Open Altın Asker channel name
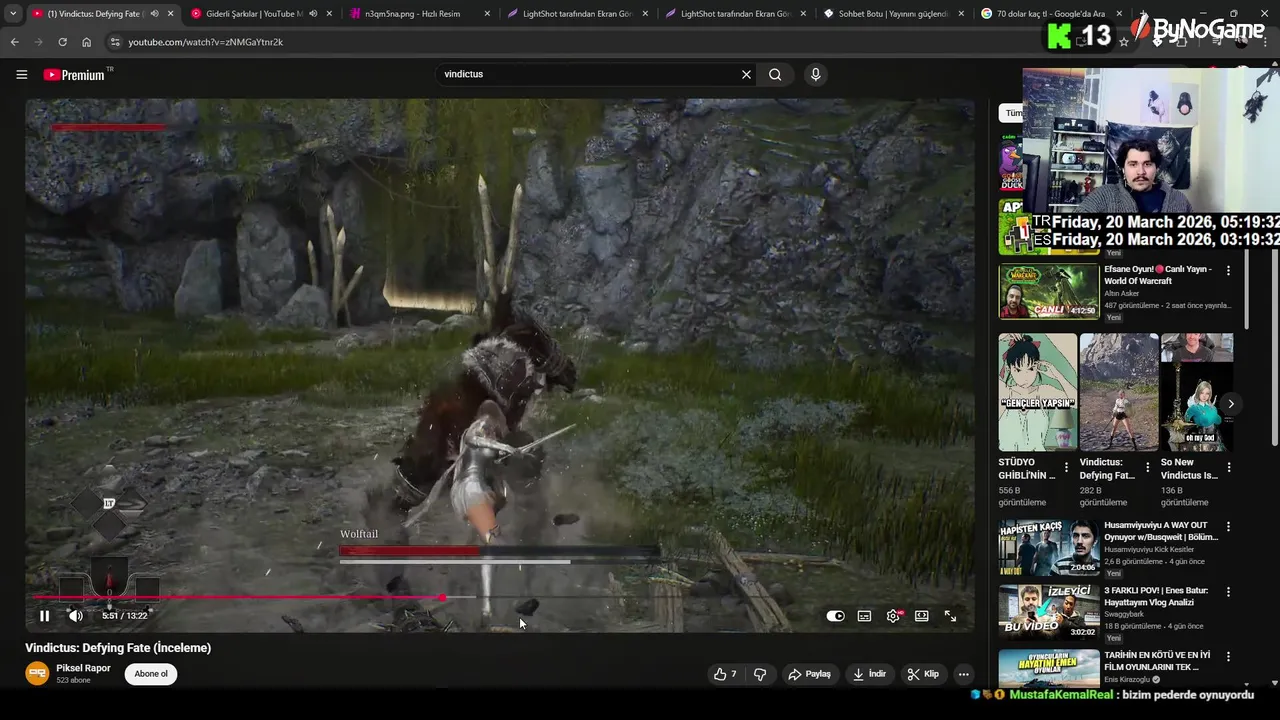The height and width of the screenshot is (720, 1280). point(1124,293)
